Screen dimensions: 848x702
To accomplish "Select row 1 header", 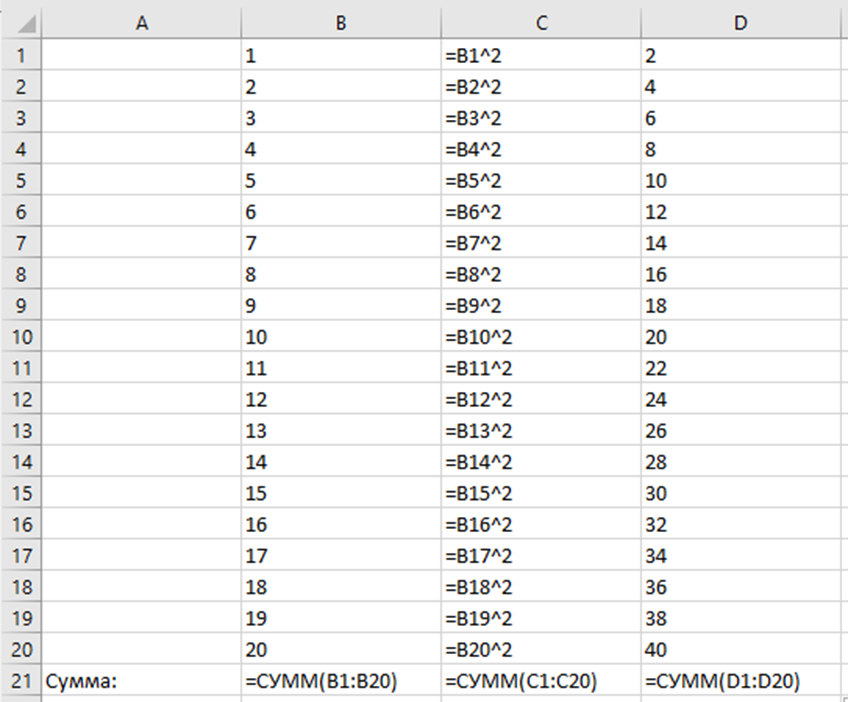I will pos(20,55).
